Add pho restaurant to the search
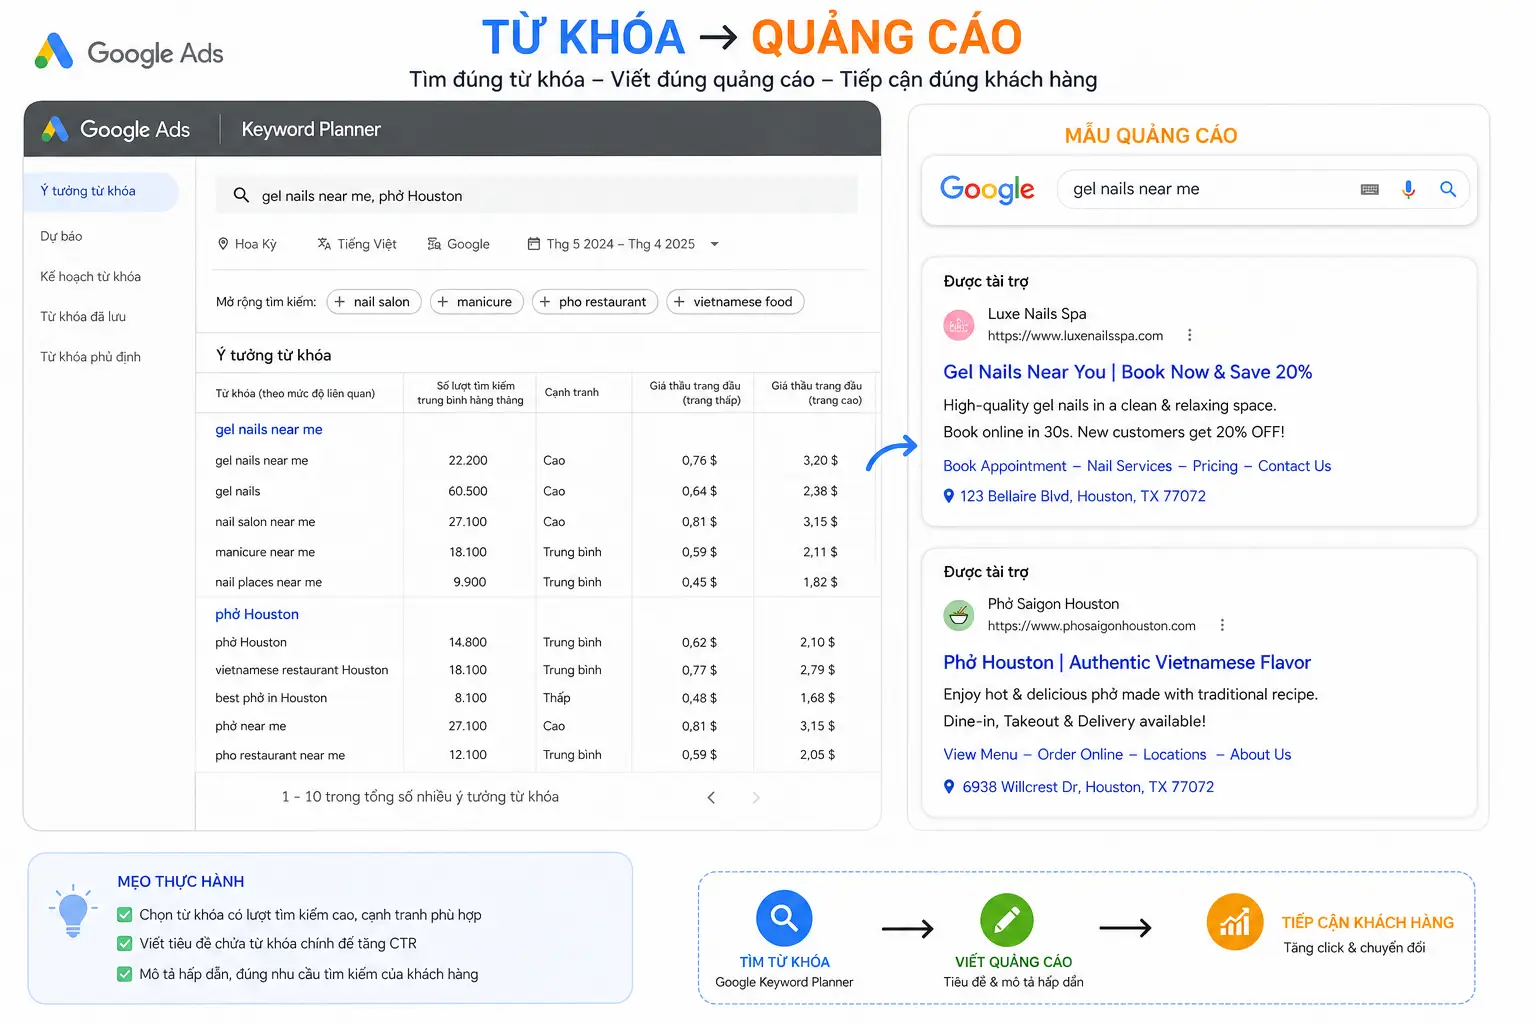Image resolution: width=1536 pixels, height=1024 pixels. pyautogui.click(x=595, y=302)
